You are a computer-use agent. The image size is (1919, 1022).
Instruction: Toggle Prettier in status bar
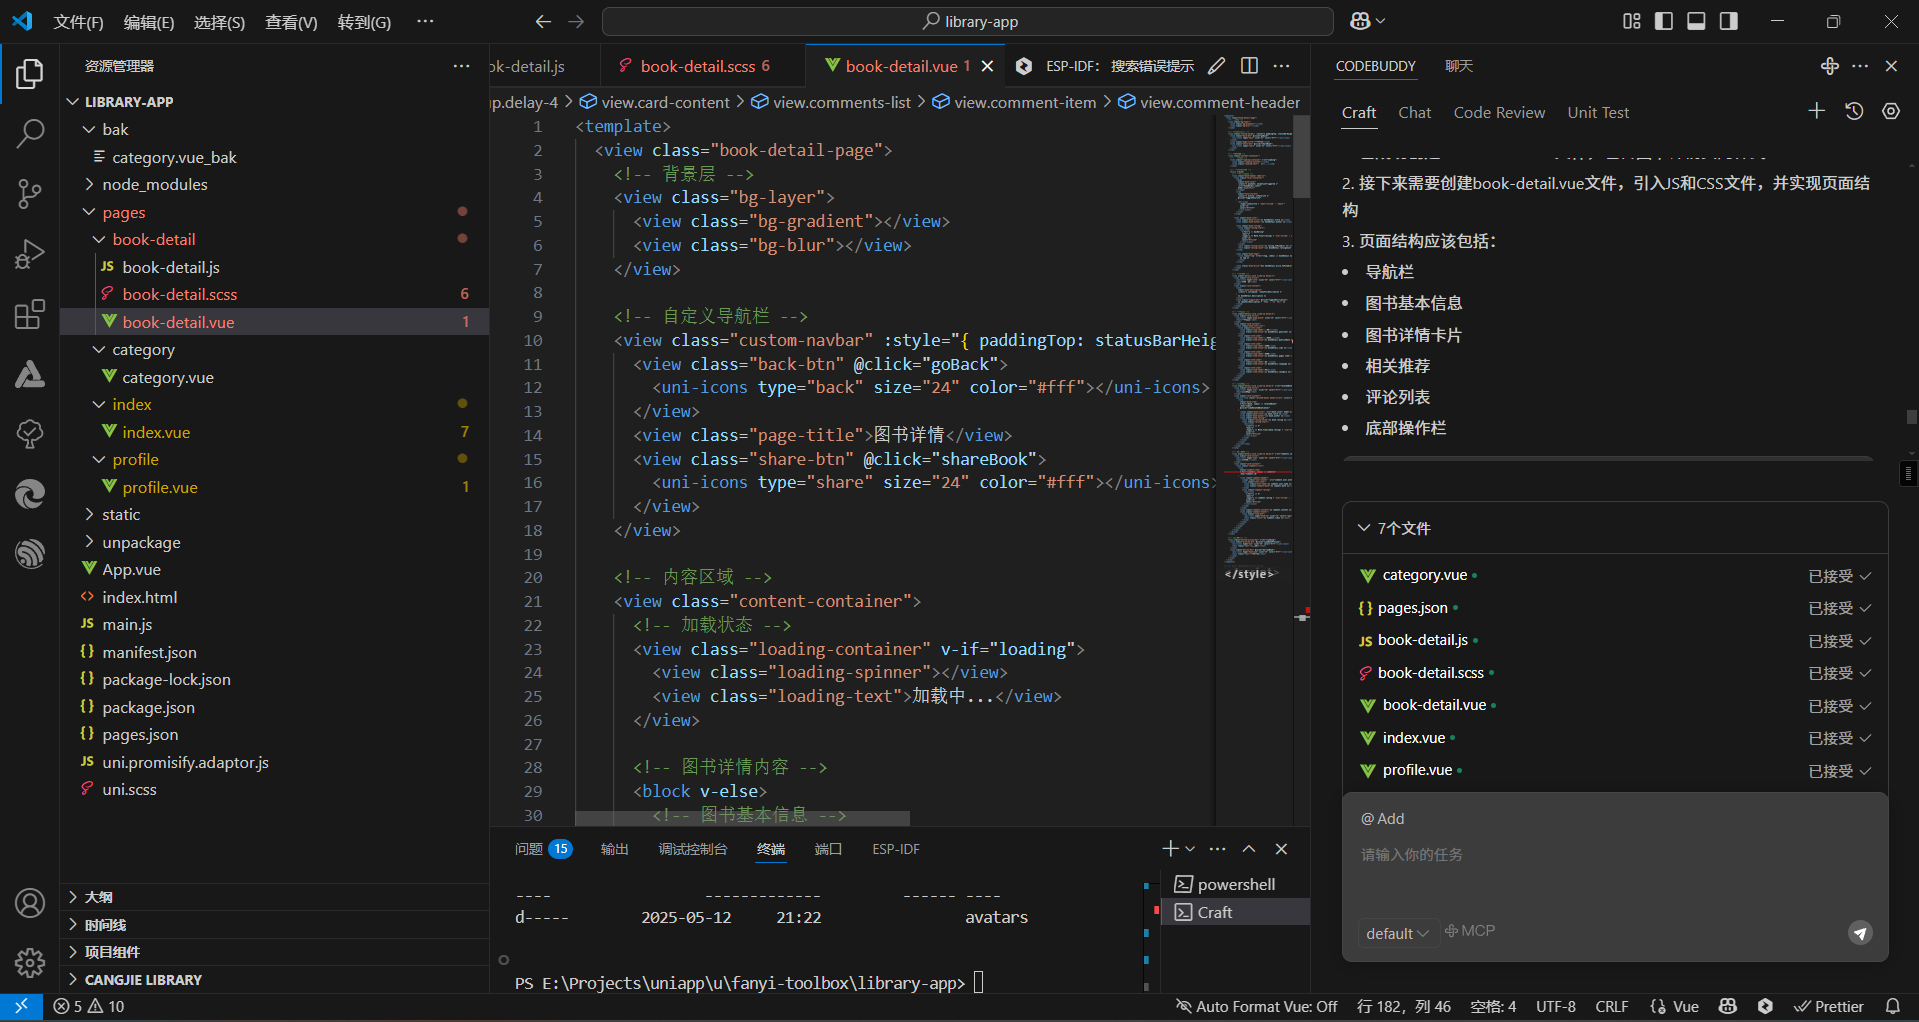click(1829, 1007)
